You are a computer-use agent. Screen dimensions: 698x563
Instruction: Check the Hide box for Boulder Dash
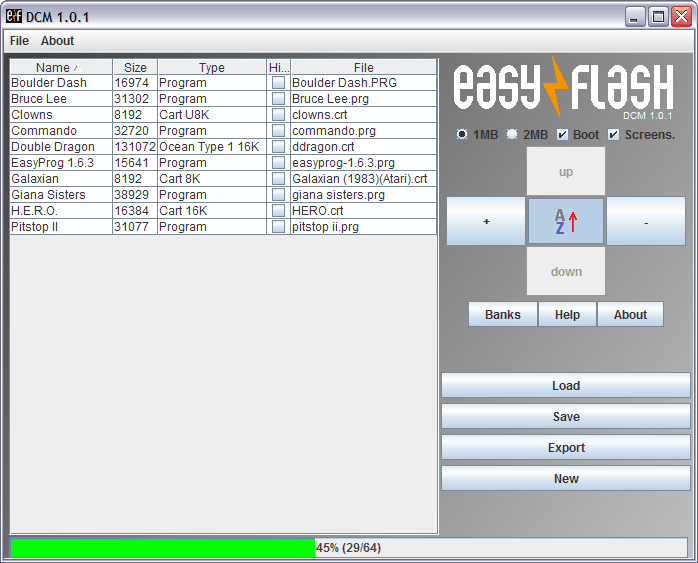tap(278, 83)
